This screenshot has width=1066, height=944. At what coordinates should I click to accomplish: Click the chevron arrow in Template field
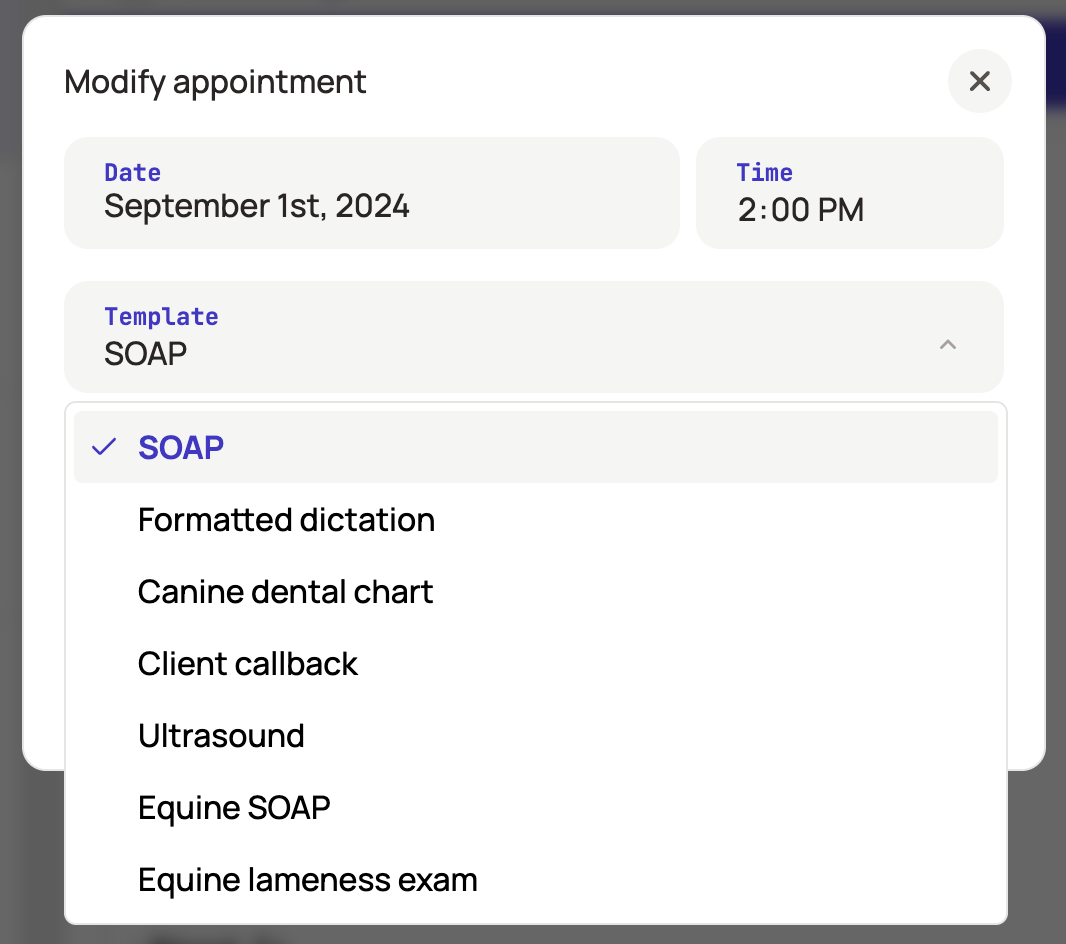click(x=948, y=345)
